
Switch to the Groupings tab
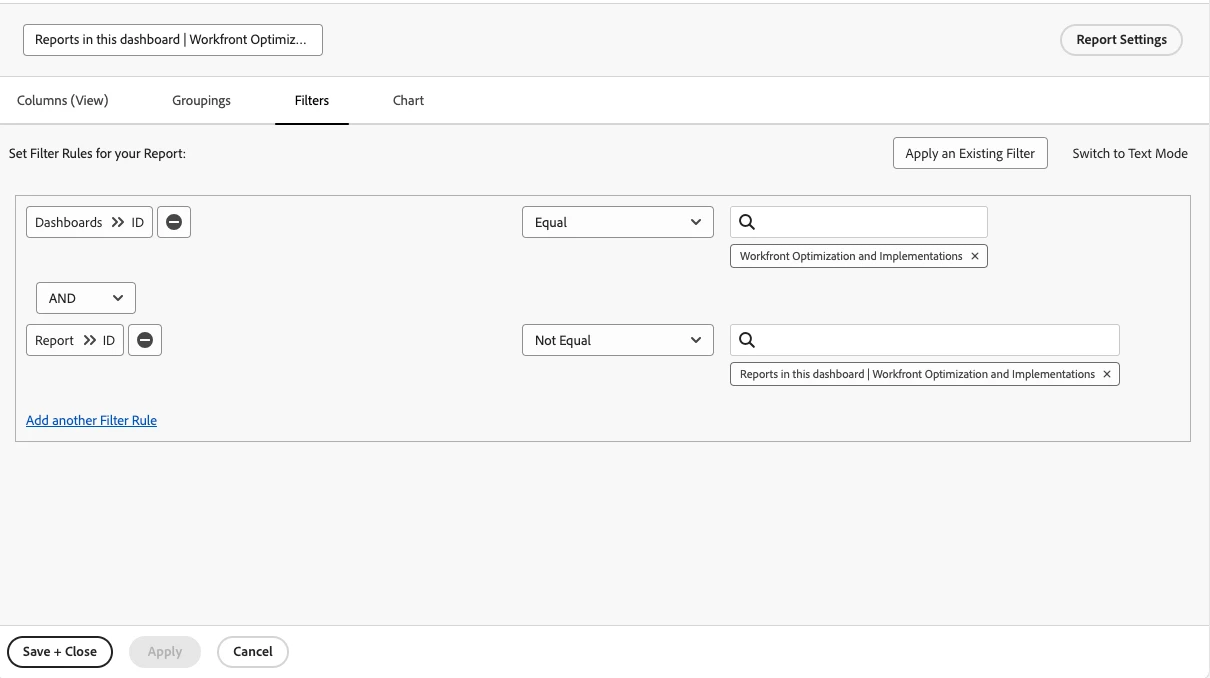click(x=201, y=100)
